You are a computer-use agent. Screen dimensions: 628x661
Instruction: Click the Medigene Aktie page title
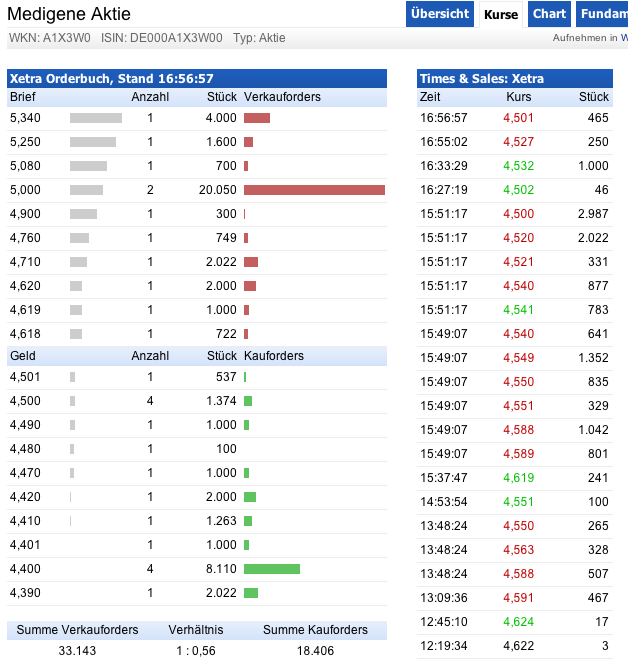[x=69, y=14]
